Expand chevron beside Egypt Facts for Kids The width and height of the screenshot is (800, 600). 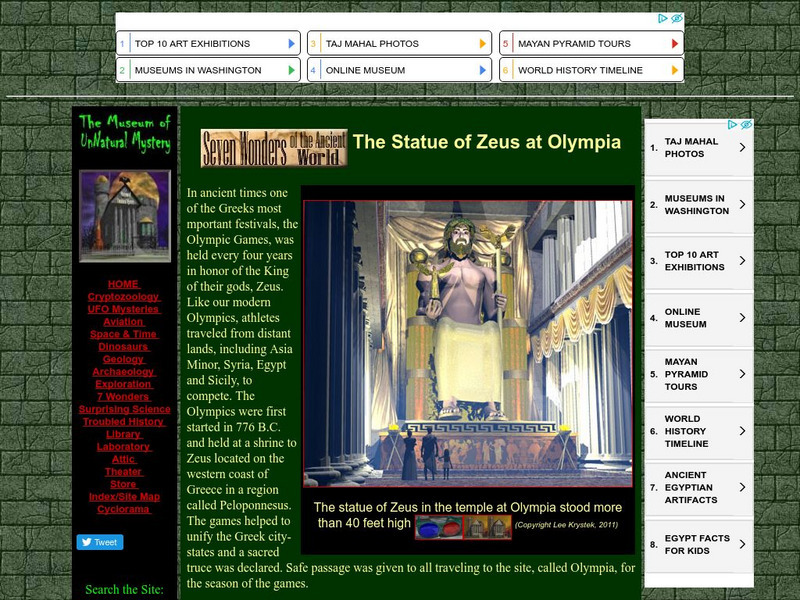742,544
